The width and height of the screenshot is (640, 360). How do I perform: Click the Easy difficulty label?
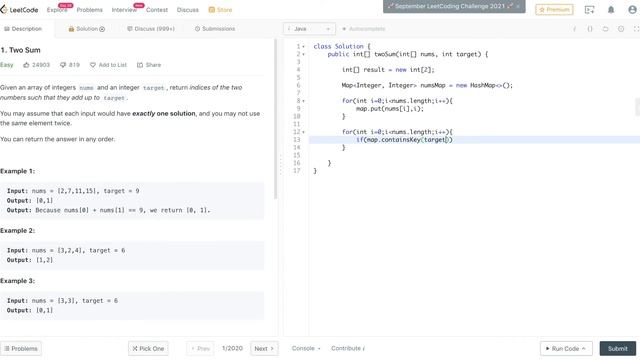[7, 65]
